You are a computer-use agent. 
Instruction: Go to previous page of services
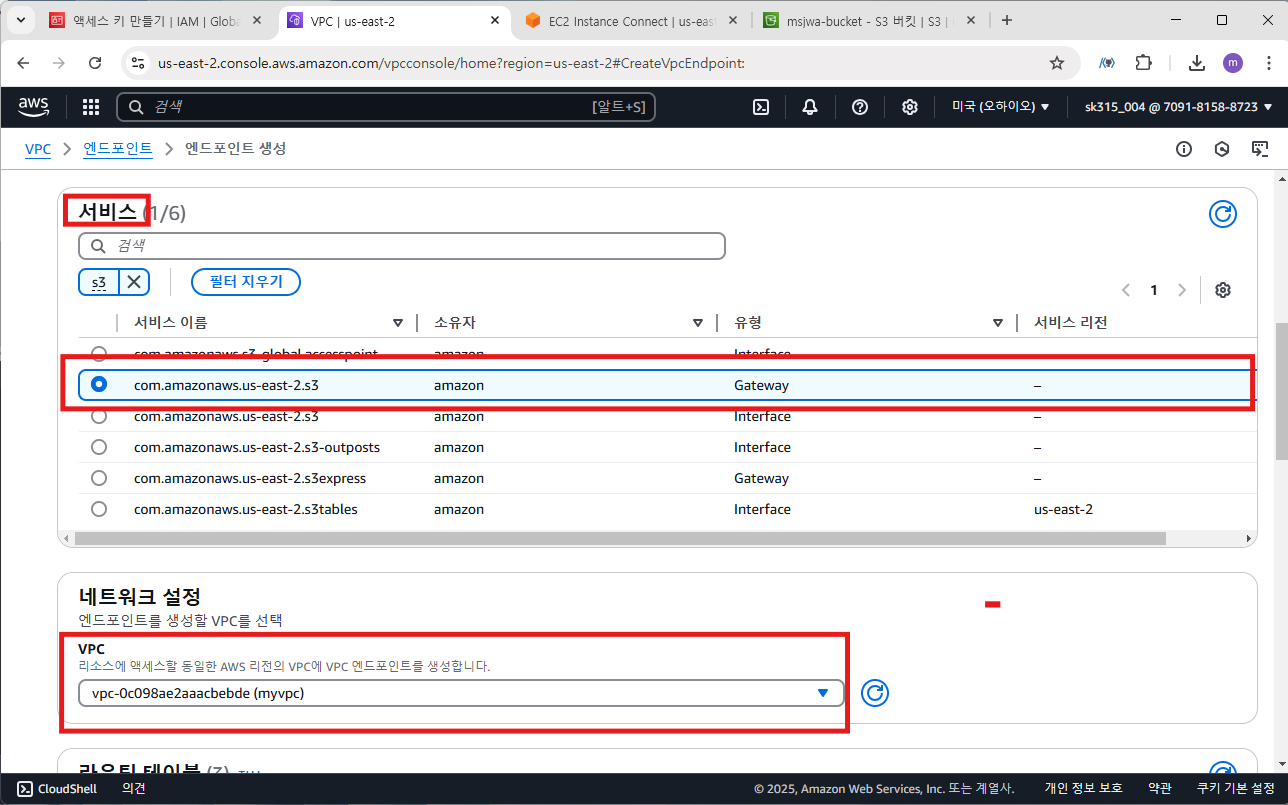coord(1126,290)
